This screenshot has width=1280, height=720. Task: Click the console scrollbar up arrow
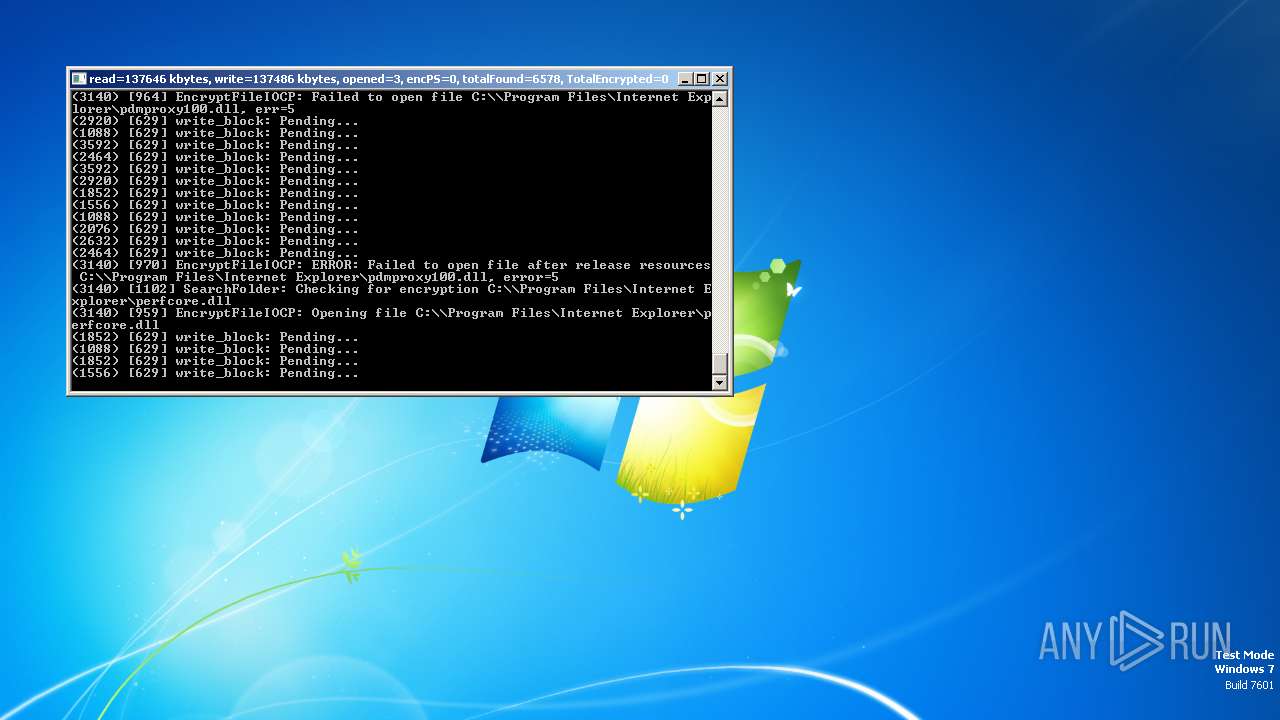click(x=719, y=98)
